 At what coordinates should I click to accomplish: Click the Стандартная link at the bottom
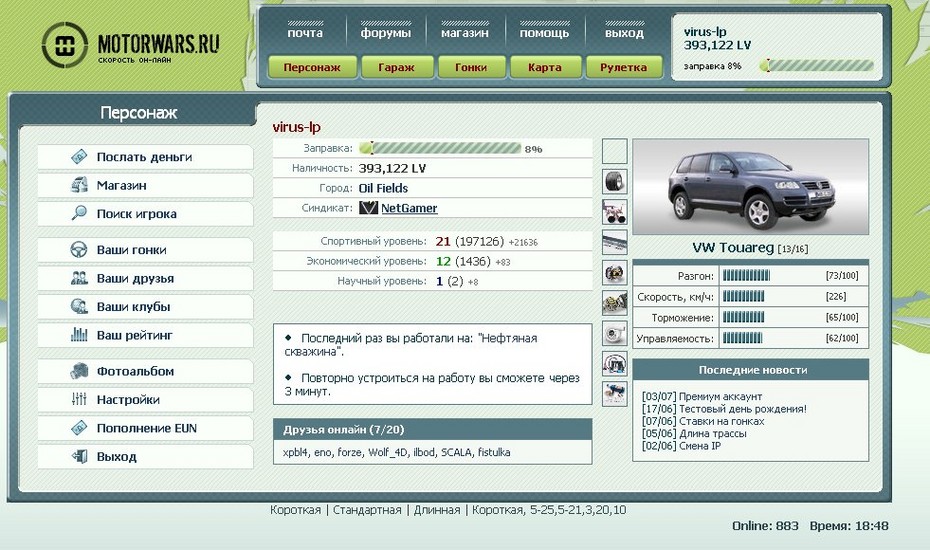(367, 510)
